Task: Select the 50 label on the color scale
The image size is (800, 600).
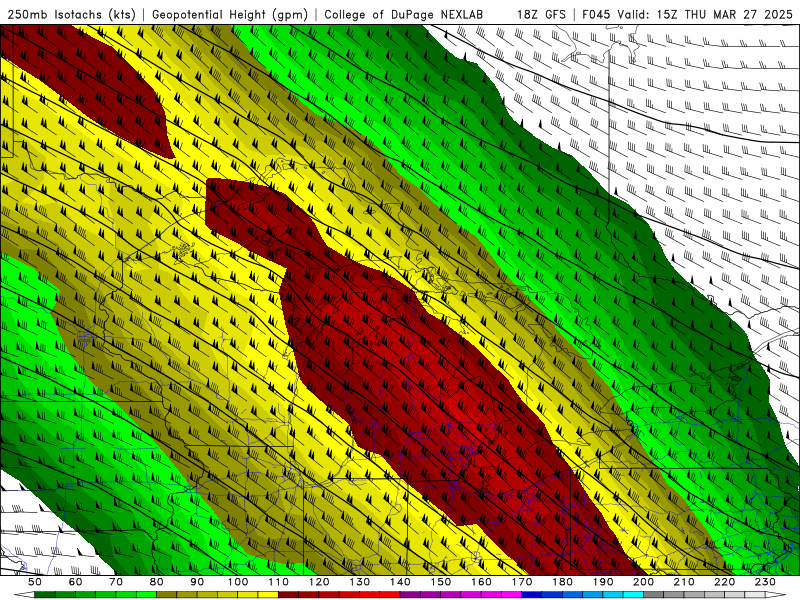Action: click(35, 582)
